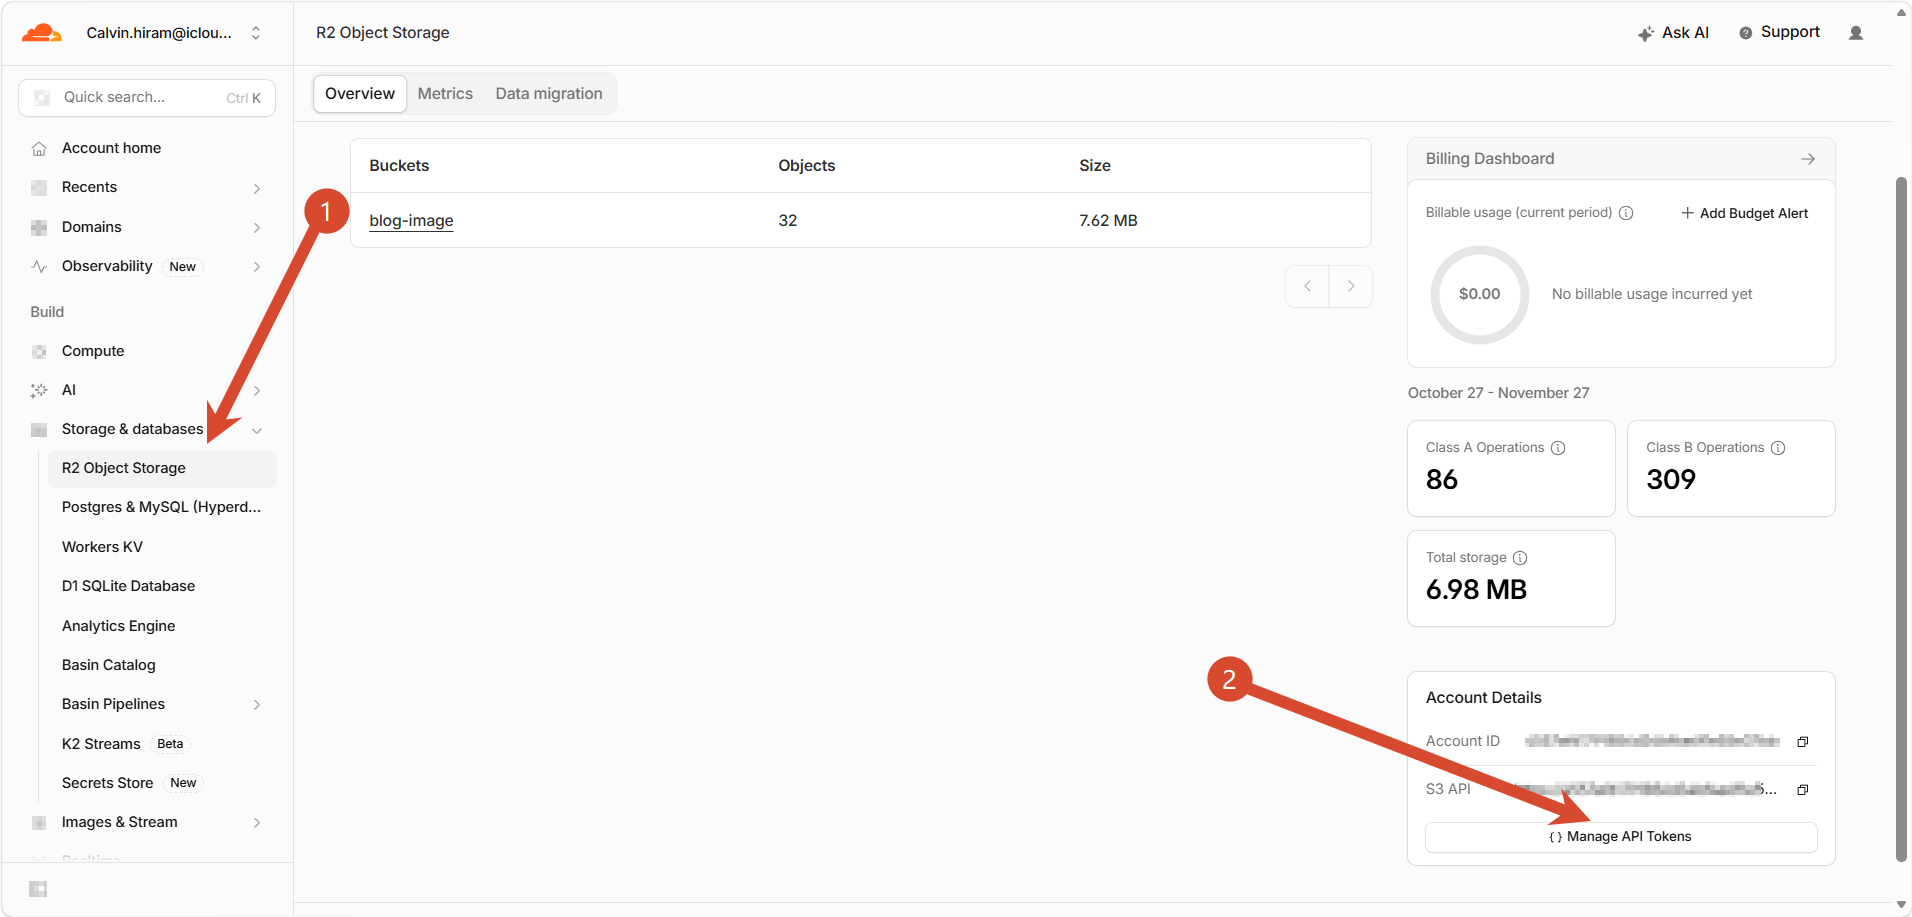Show info about Class B Operations
The width and height of the screenshot is (1912, 917).
pos(1778,448)
